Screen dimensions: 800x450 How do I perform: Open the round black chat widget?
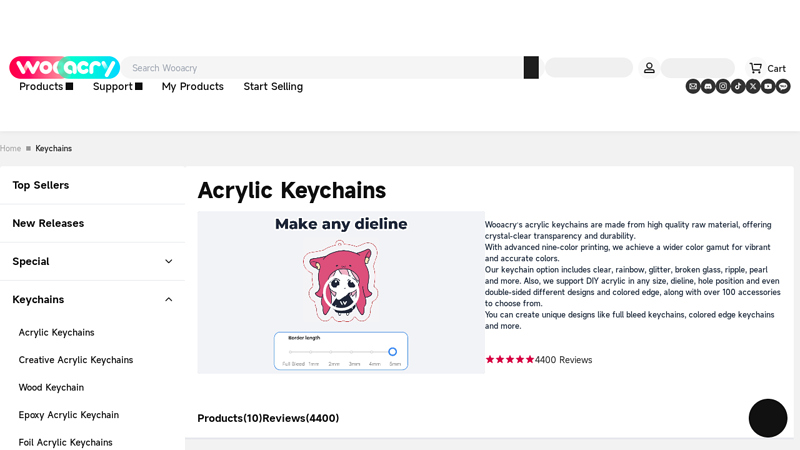[768, 418]
